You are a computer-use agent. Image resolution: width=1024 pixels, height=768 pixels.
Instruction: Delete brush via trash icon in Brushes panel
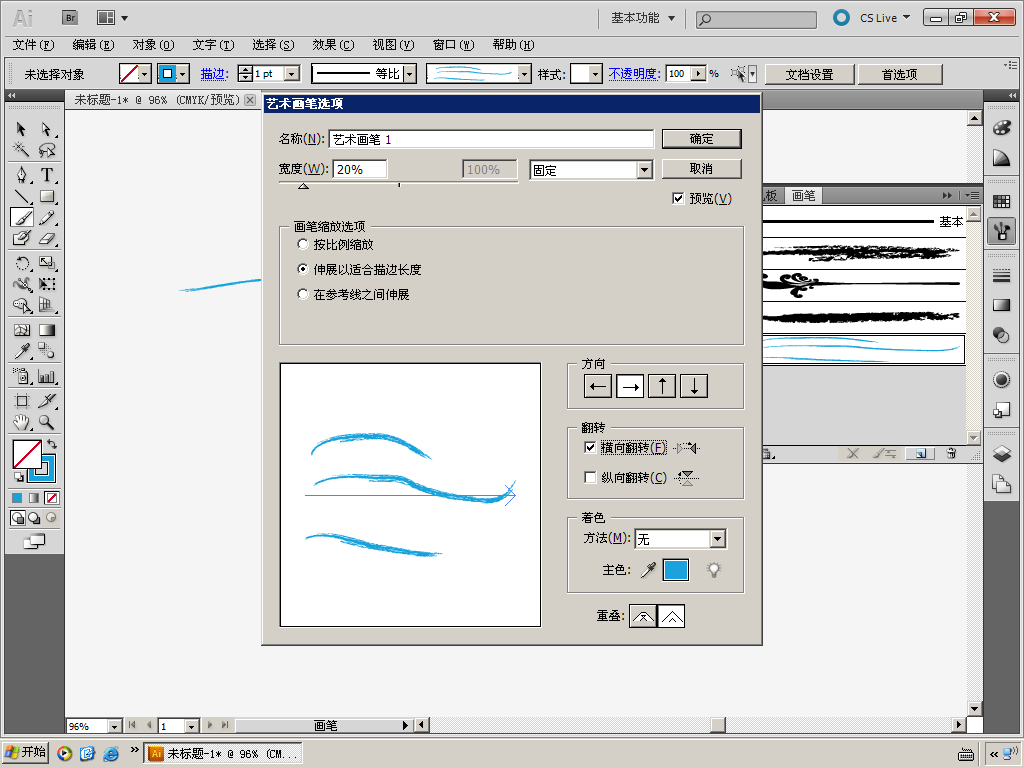click(x=951, y=453)
